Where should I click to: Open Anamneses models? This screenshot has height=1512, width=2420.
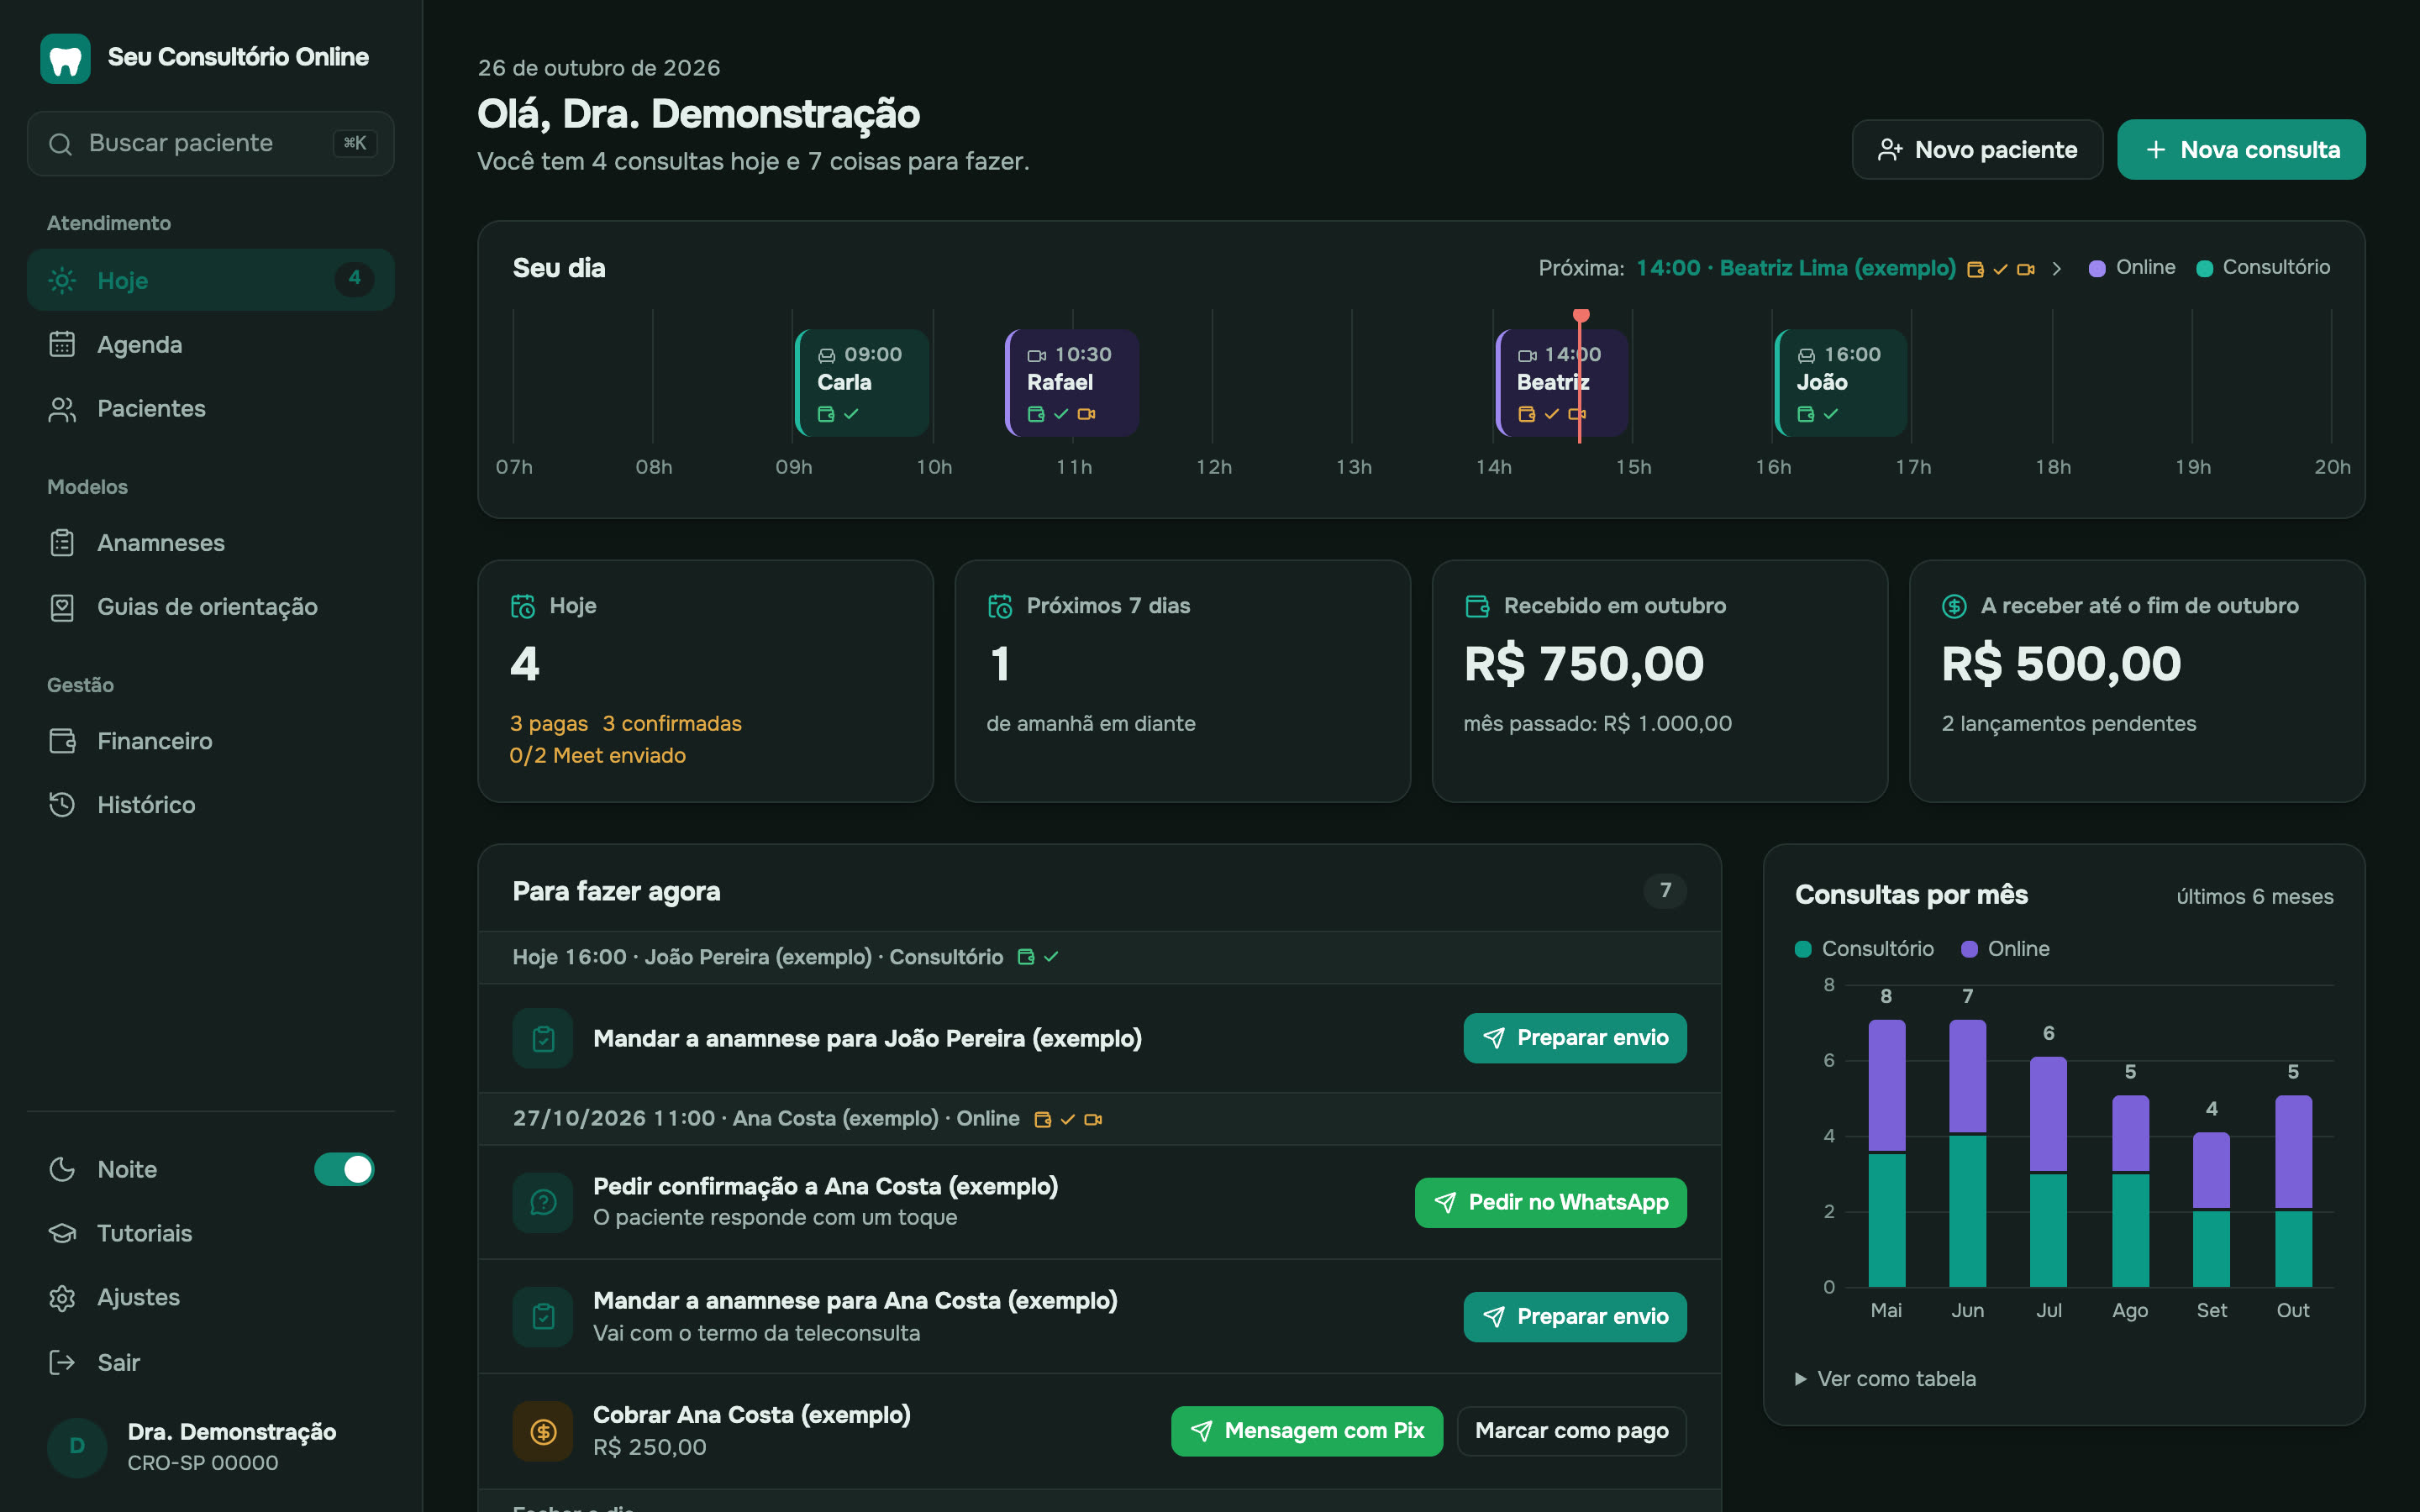tap(211, 543)
